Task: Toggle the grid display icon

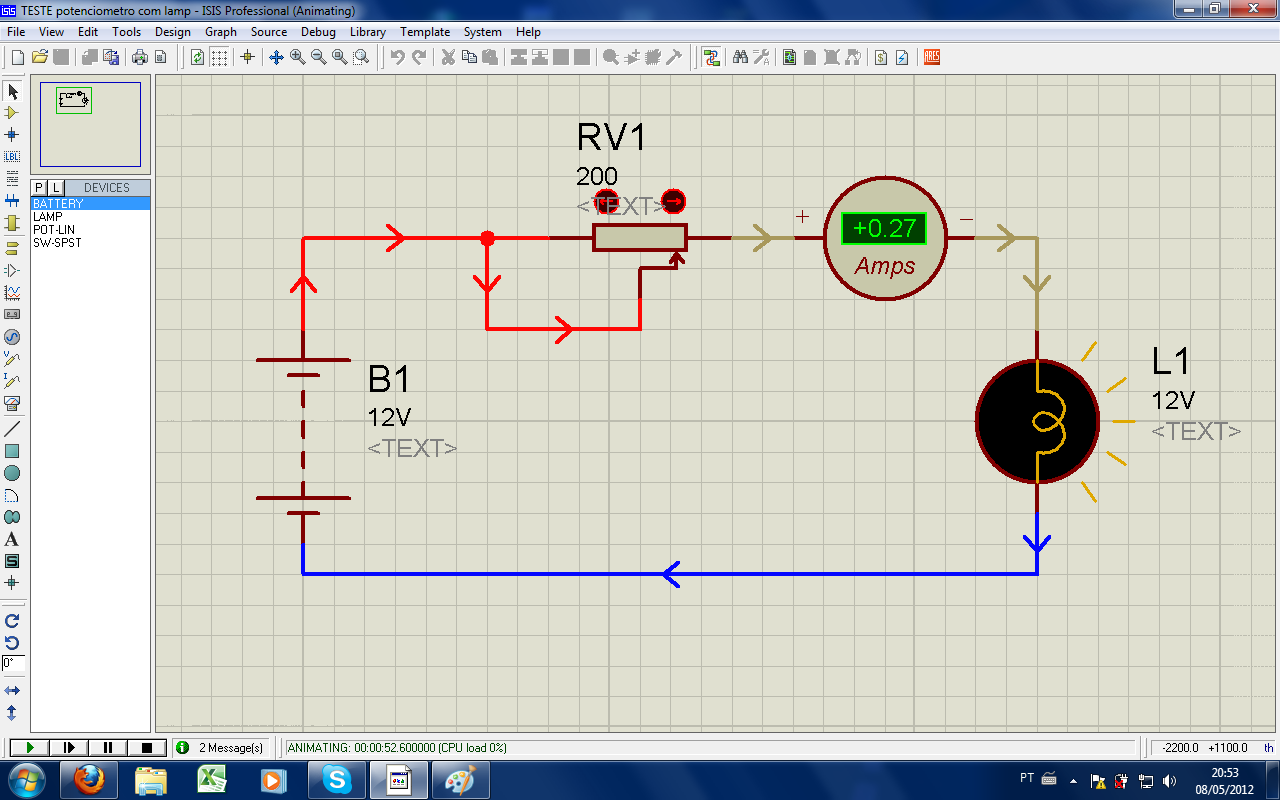Action: coord(219,58)
